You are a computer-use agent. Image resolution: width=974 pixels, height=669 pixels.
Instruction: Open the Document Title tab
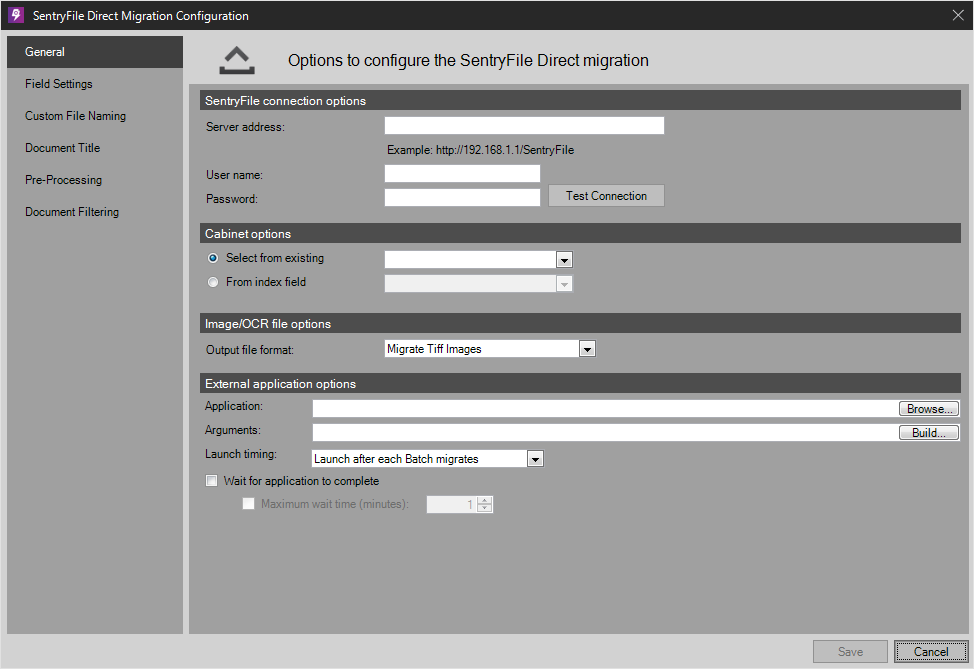(x=95, y=148)
